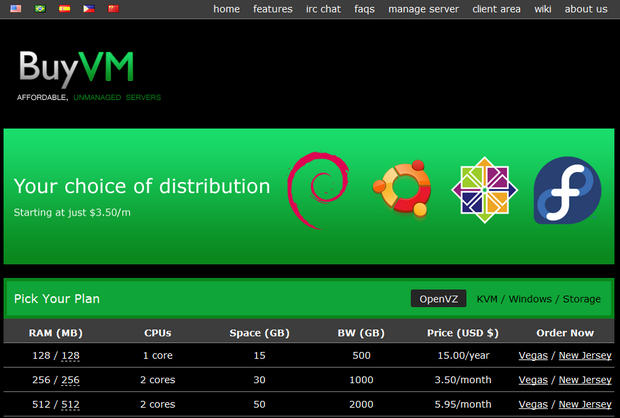Click the '2000' bandwidth cell
This screenshot has width=620, height=418.
point(361,405)
